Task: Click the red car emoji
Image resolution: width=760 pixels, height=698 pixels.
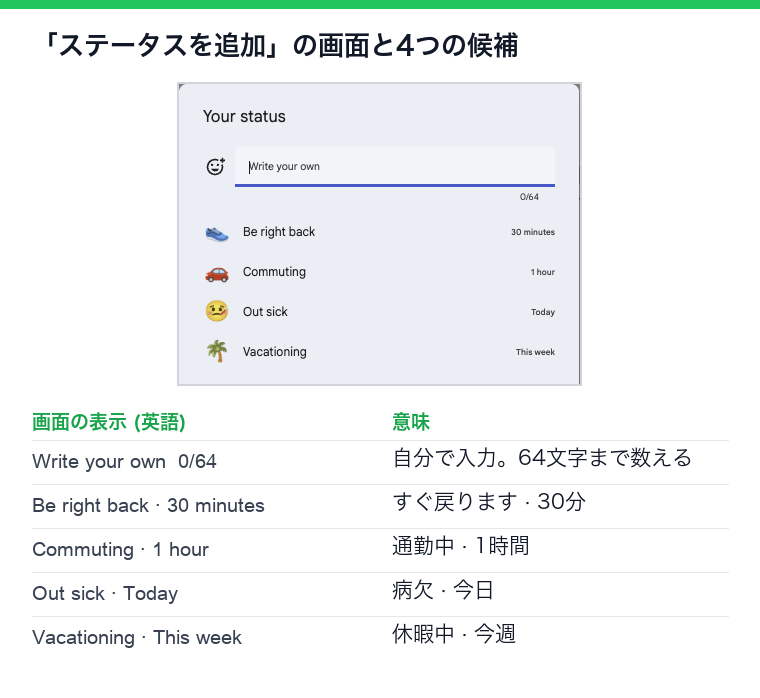Action: 217,274
